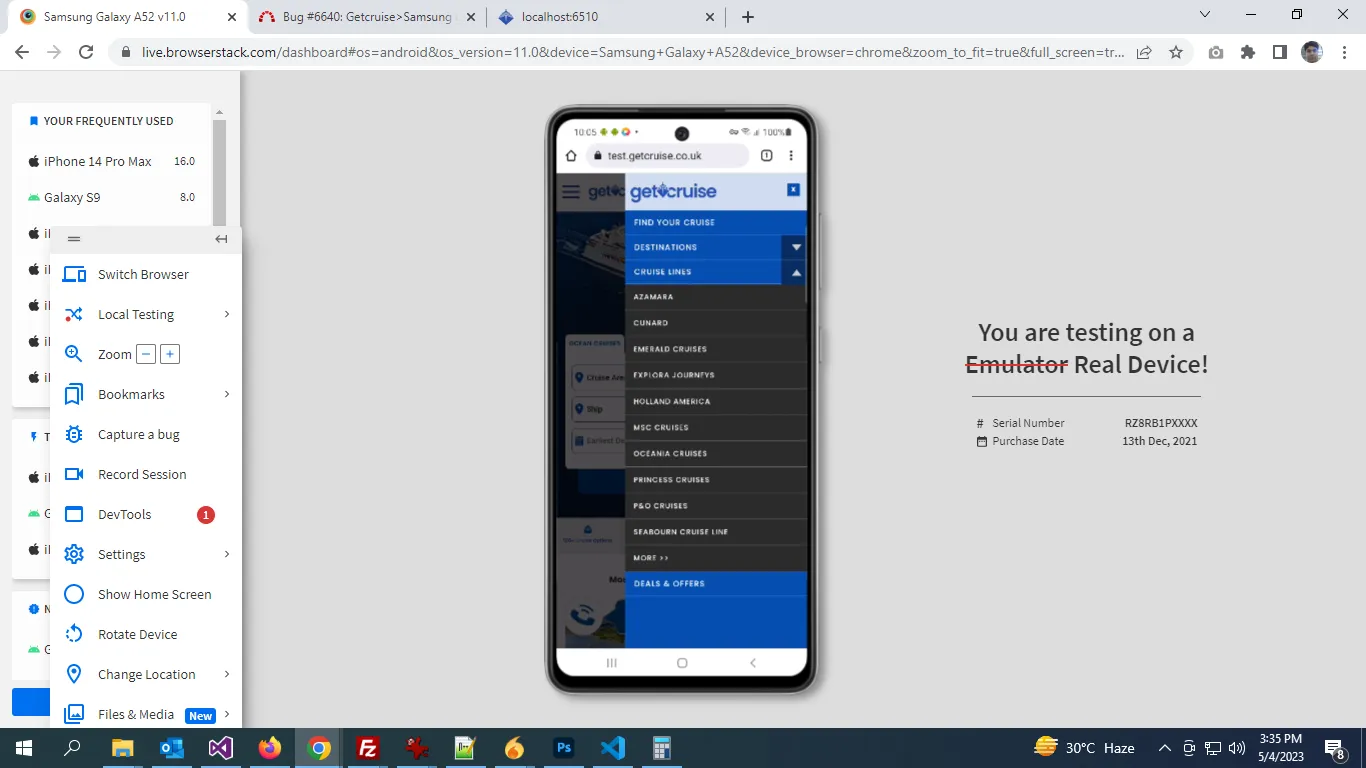Close the getcruise mobile menu
The image size is (1366, 768).
point(793,189)
